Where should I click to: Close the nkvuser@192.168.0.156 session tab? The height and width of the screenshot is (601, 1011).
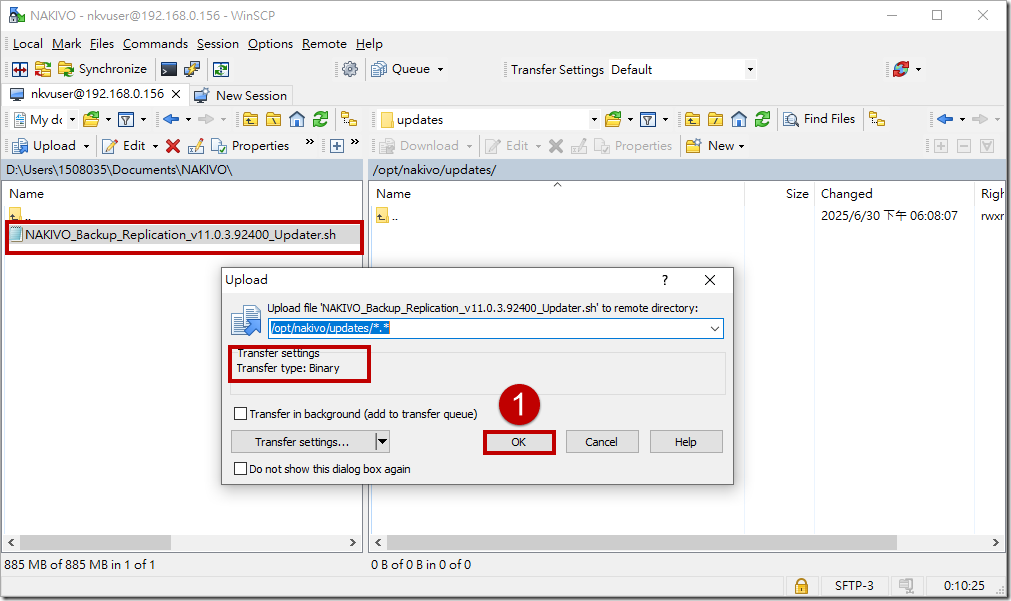(176, 94)
